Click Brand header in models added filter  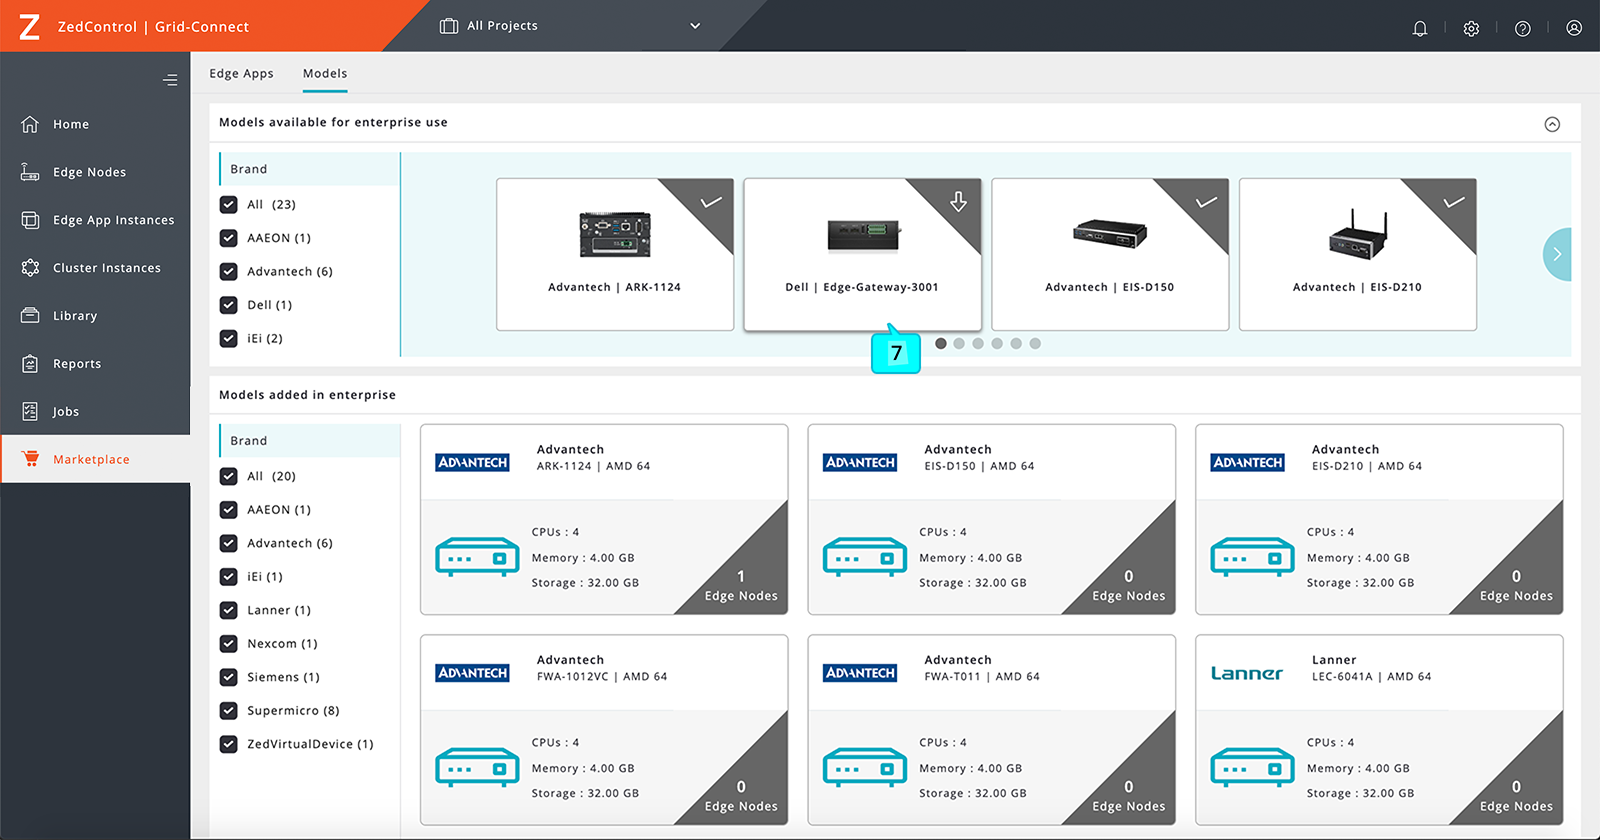coord(309,441)
